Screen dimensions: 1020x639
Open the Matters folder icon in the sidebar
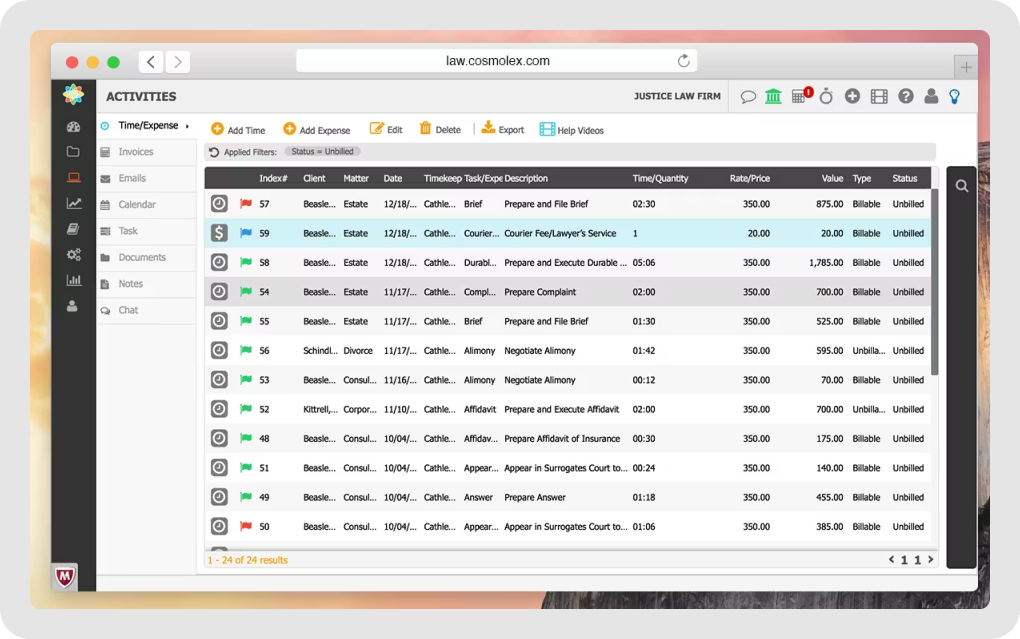tap(73, 152)
